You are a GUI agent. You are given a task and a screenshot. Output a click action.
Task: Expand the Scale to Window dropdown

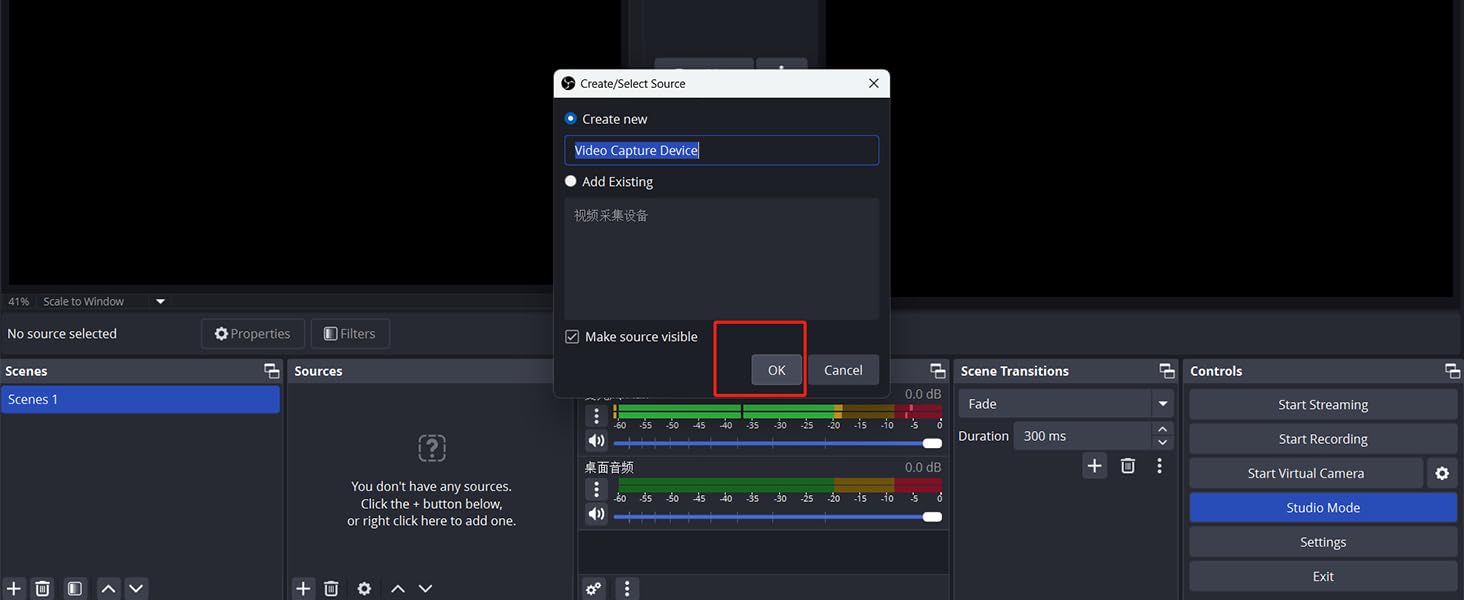pos(160,301)
